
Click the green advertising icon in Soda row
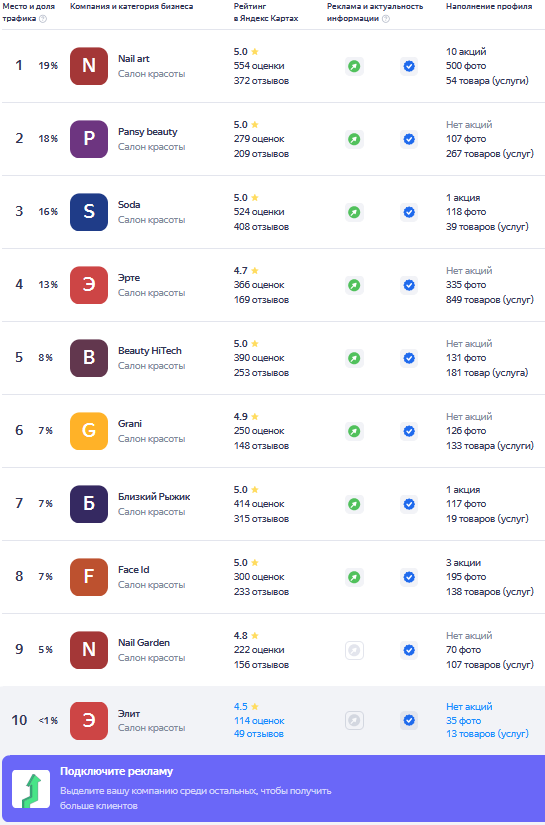pyautogui.click(x=355, y=212)
